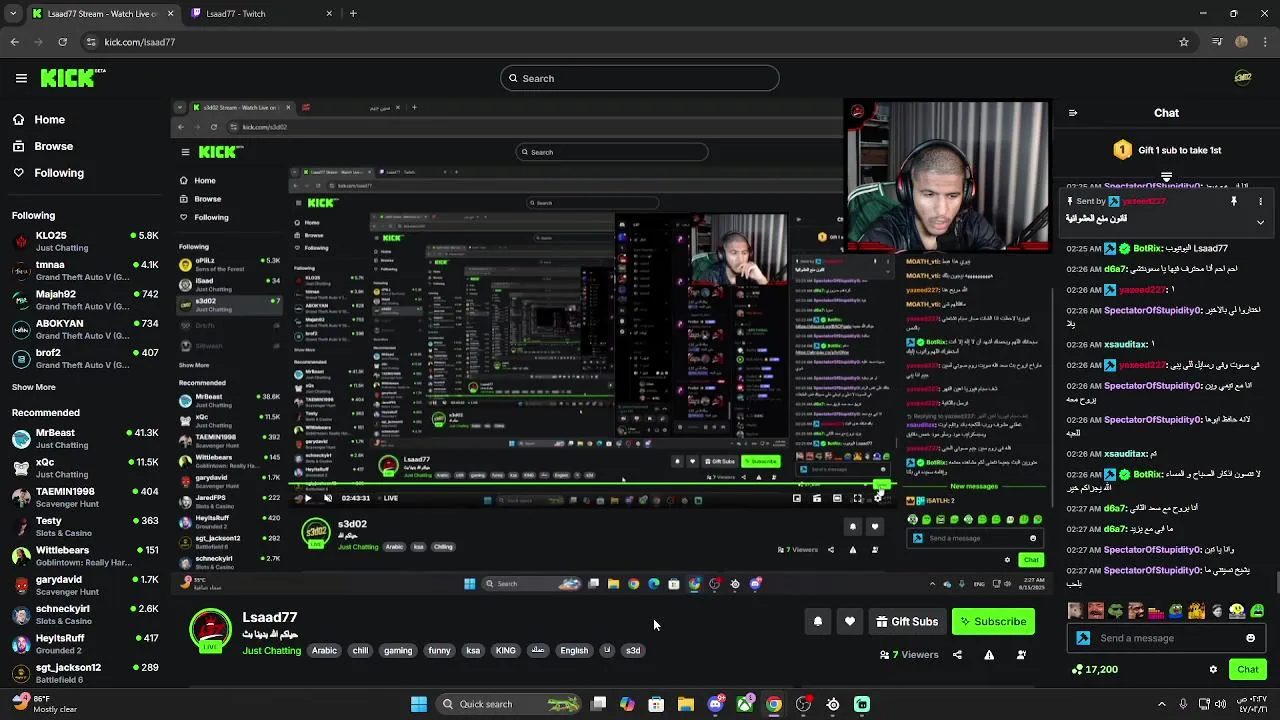Open recommended channel Testy
Viewport: 1280px width, 720px height.
coord(85,526)
